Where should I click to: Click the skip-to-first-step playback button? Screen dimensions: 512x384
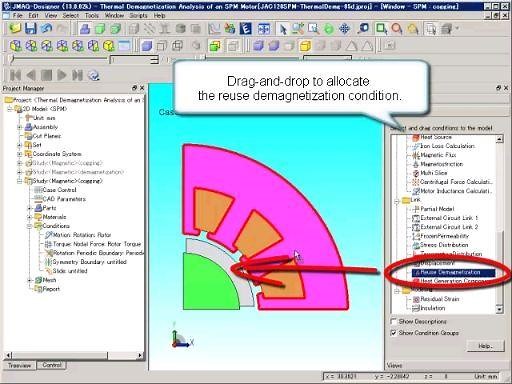coord(15,75)
